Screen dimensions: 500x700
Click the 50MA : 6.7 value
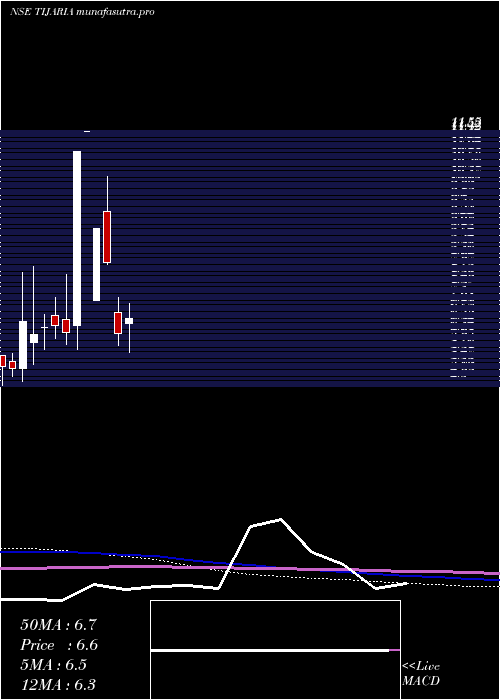coord(58,625)
